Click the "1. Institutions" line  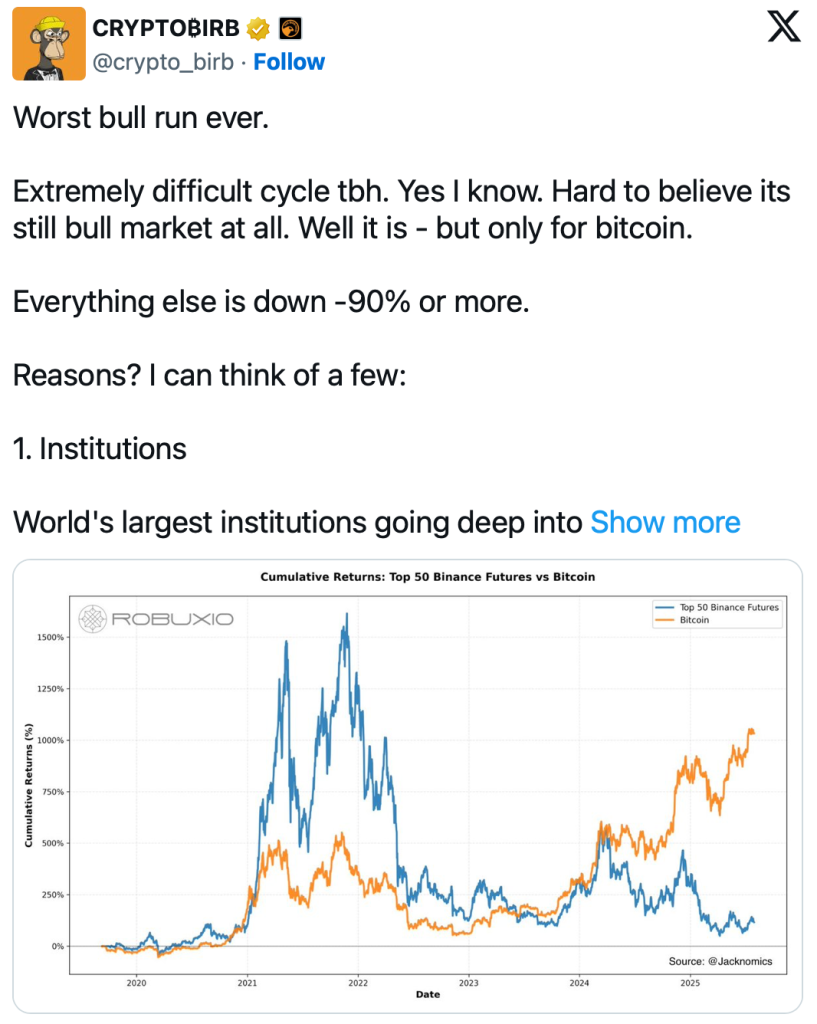pyautogui.click(x=99, y=449)
